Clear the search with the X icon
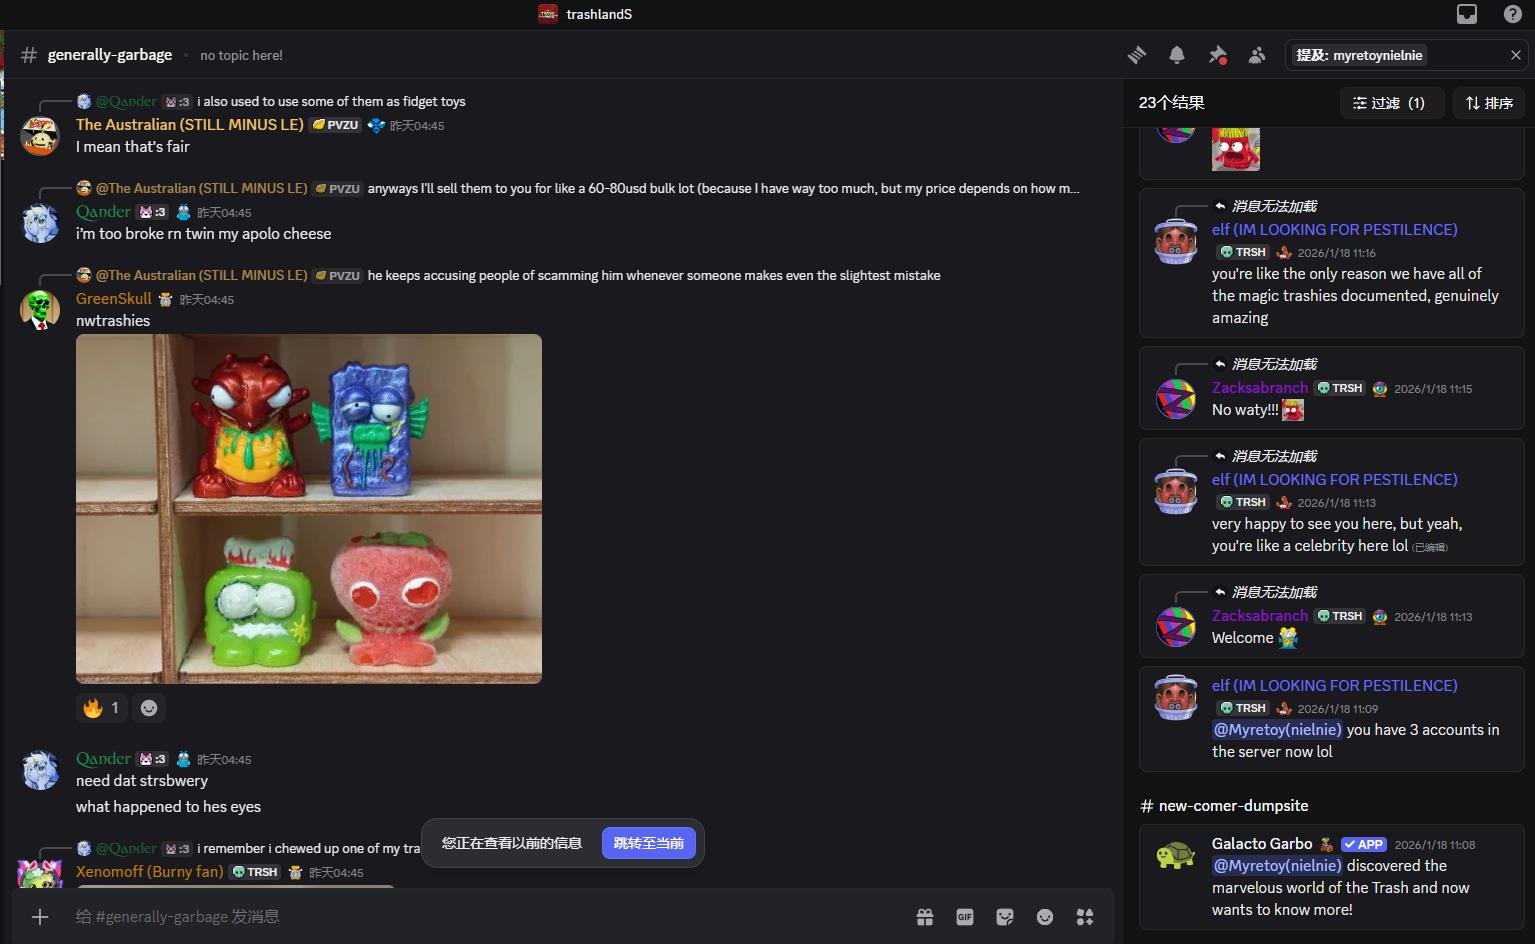1535x944 pixels. 1515,55
